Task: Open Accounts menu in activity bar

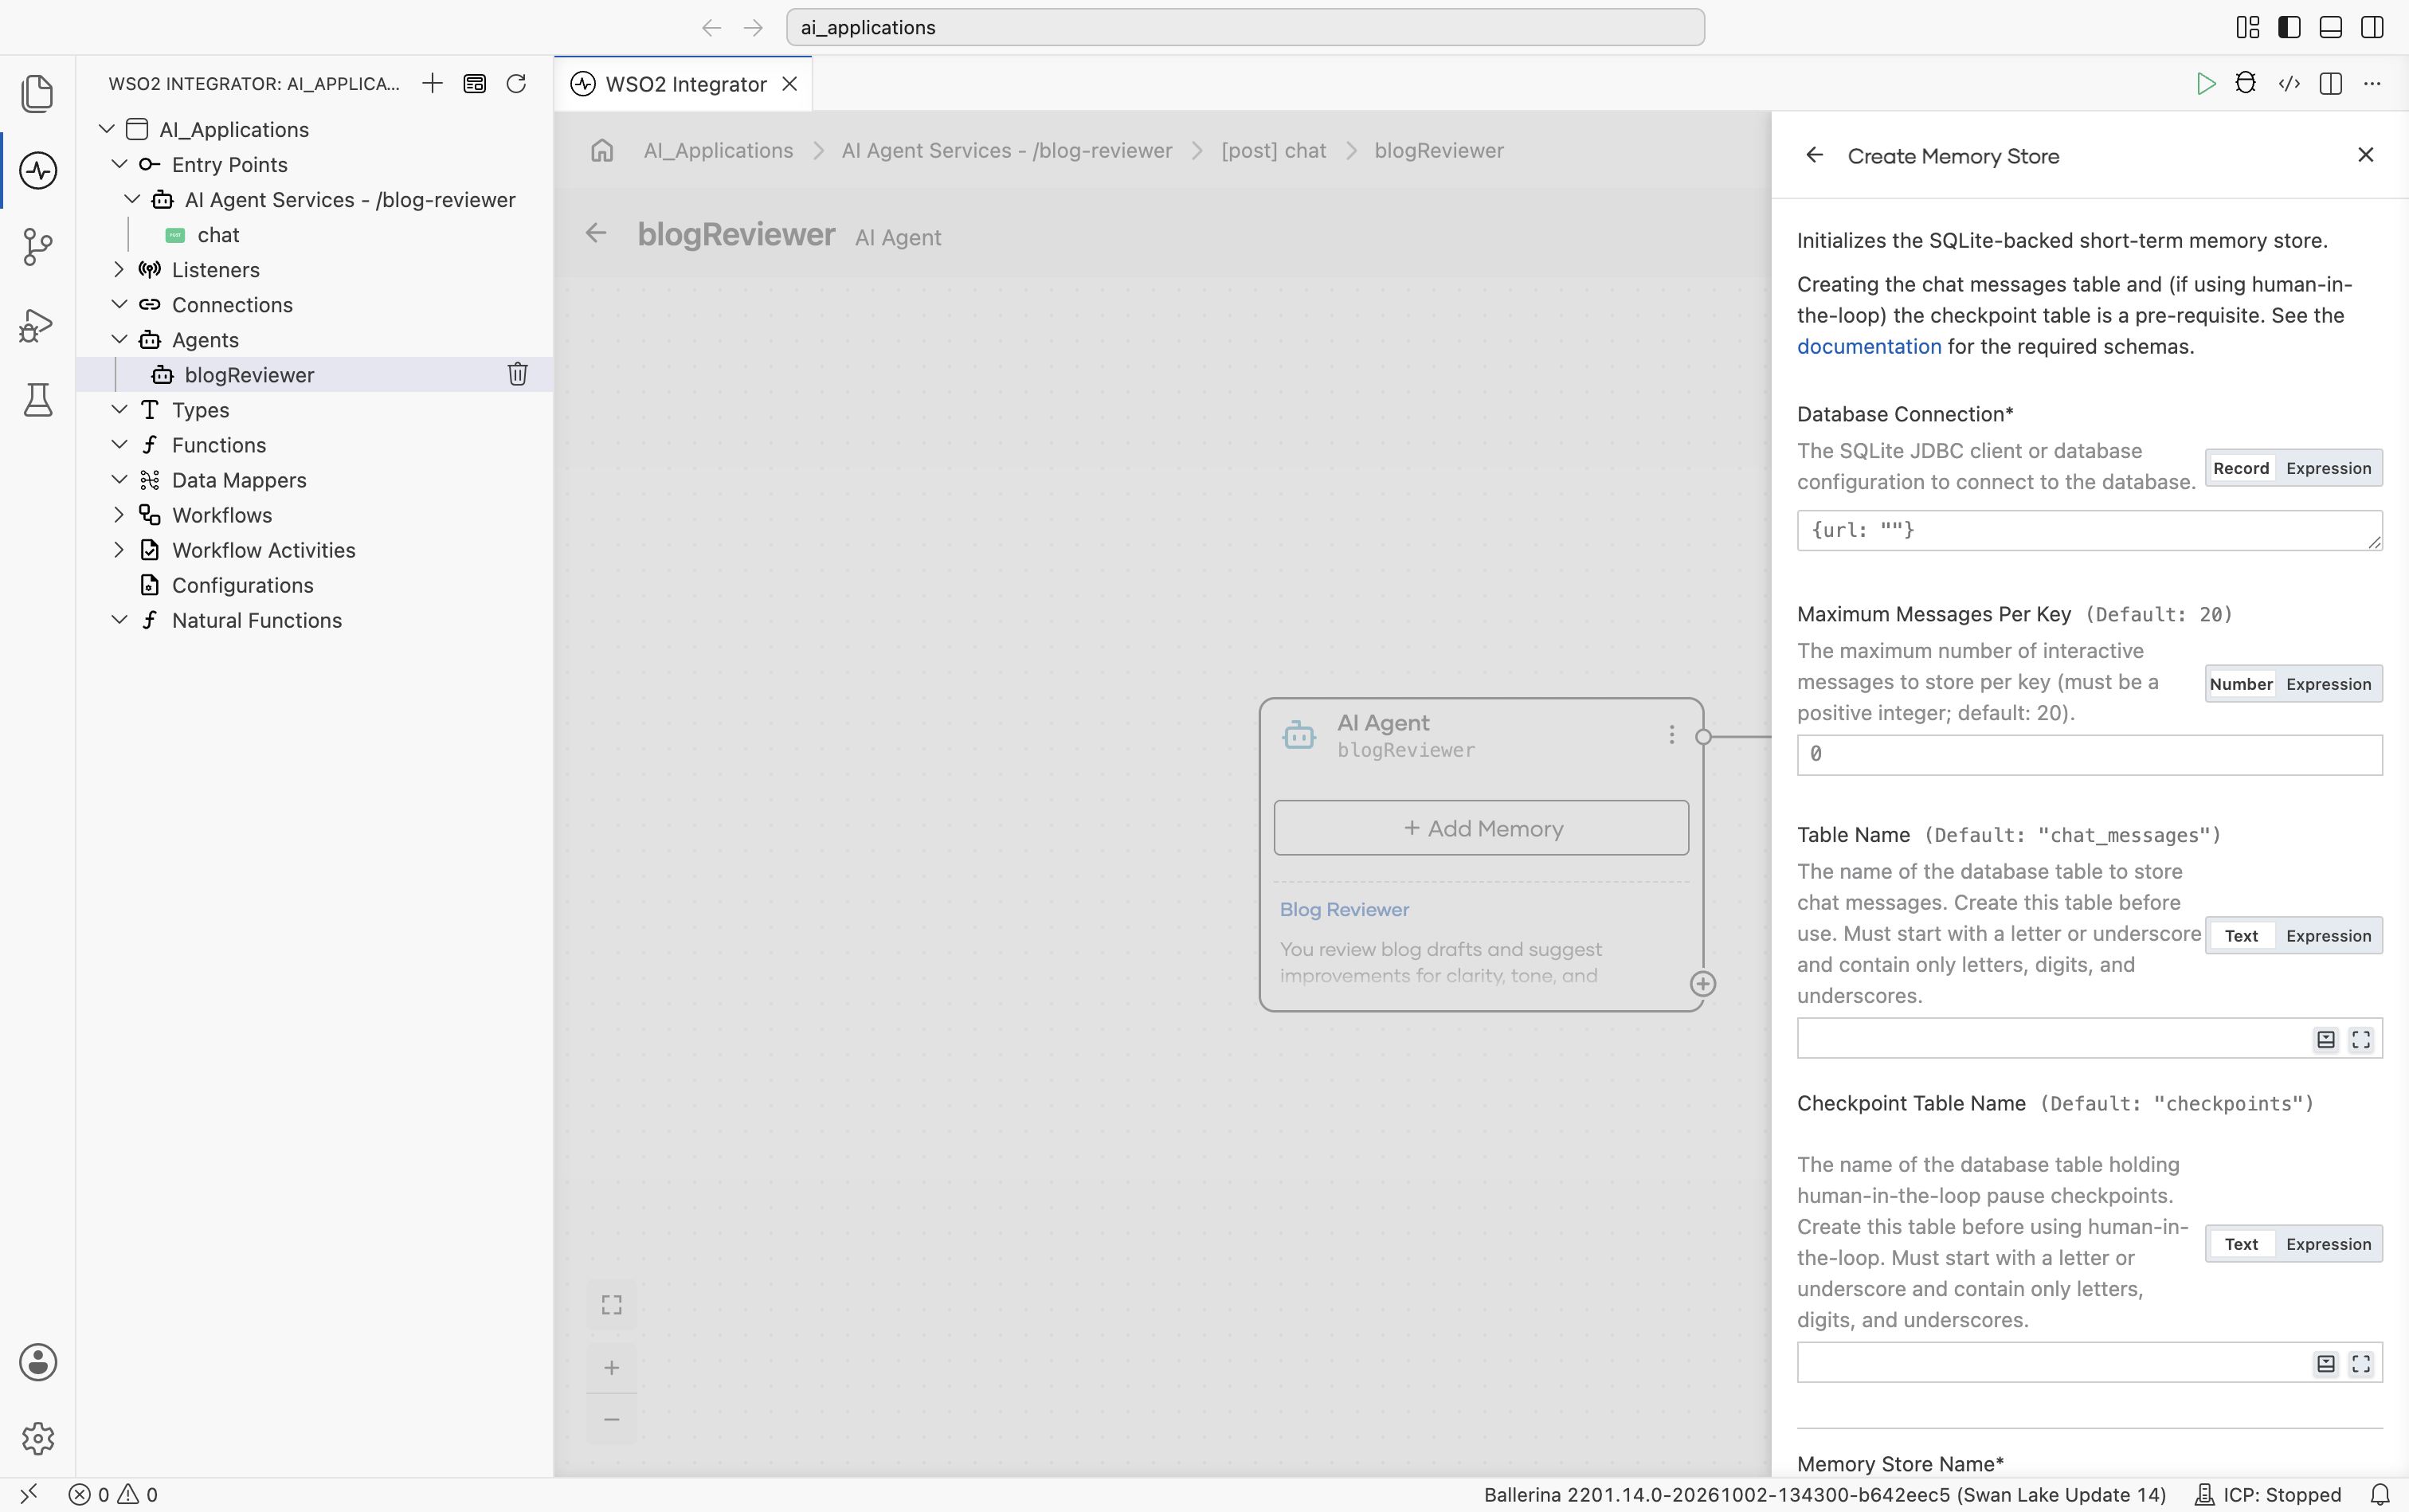Action: tap(38, 1362)
